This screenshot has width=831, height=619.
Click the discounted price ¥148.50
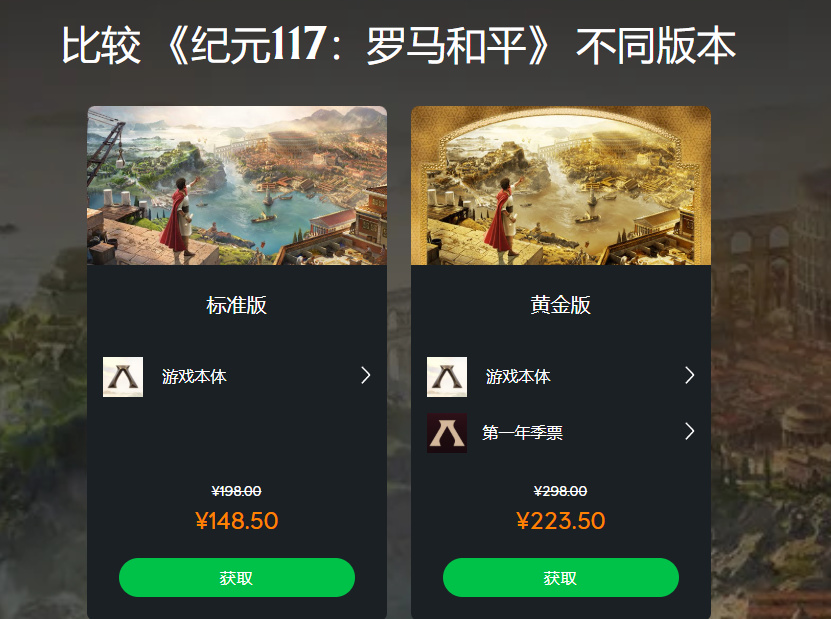coord(236,520)
